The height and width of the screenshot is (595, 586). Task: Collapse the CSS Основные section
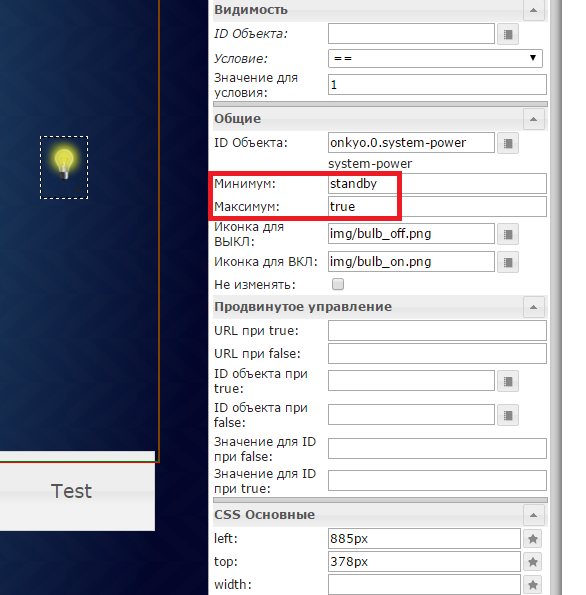pos(533,515)
